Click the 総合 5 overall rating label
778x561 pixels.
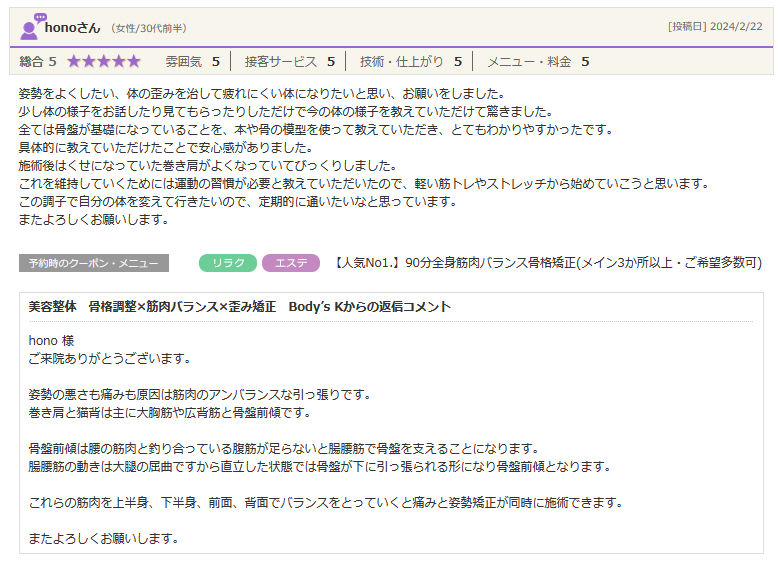point(38,61)
